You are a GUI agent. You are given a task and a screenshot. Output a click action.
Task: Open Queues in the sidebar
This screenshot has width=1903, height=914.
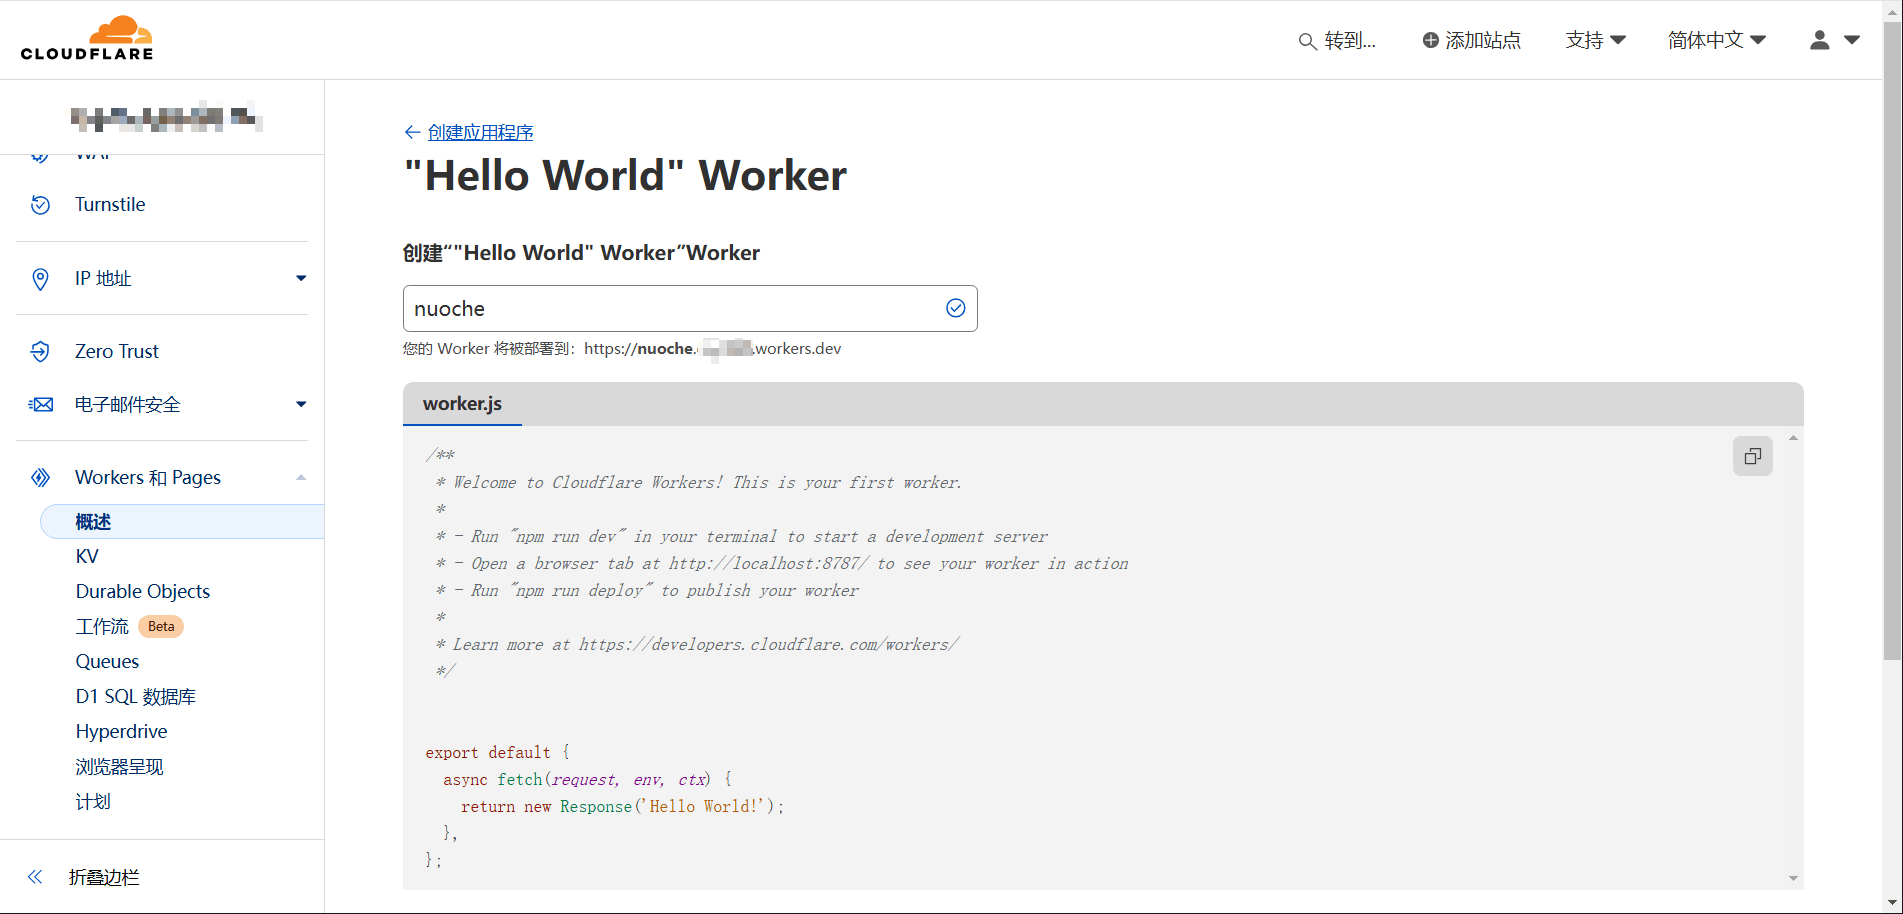tap(107, 662)
